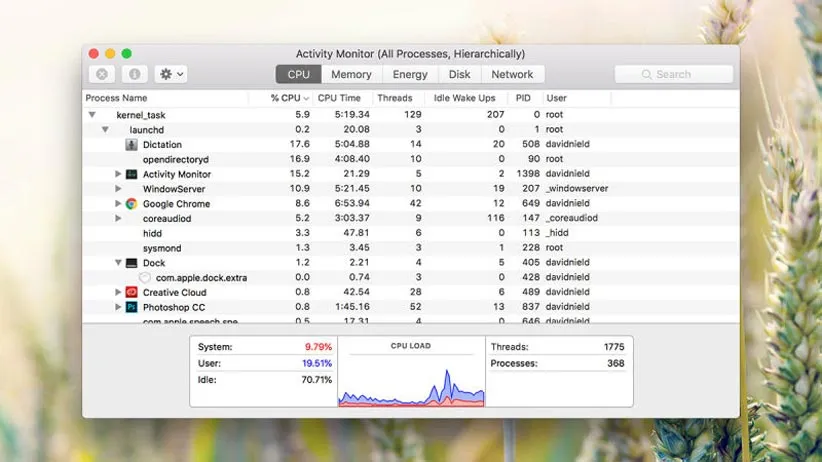Expand the Photoshop CC process row

pos(118,307)
